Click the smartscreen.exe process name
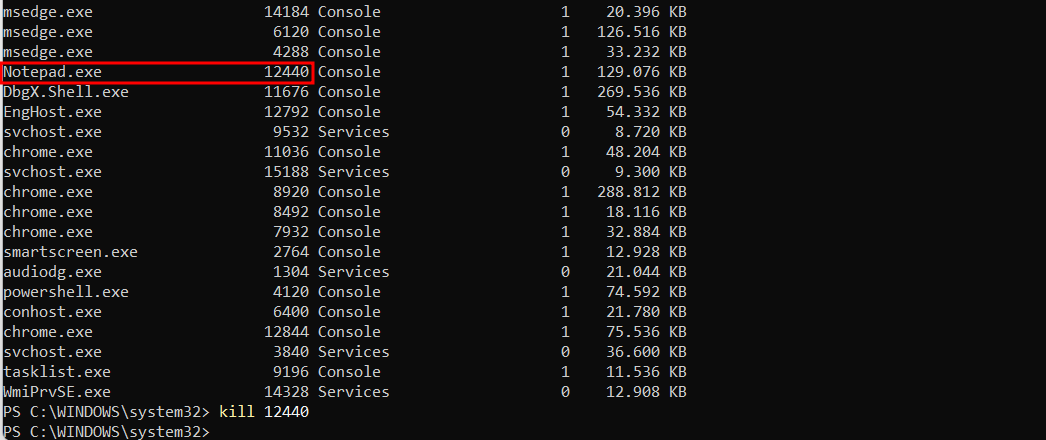This screenshot has height=440, width=1046. coord(70,252)
